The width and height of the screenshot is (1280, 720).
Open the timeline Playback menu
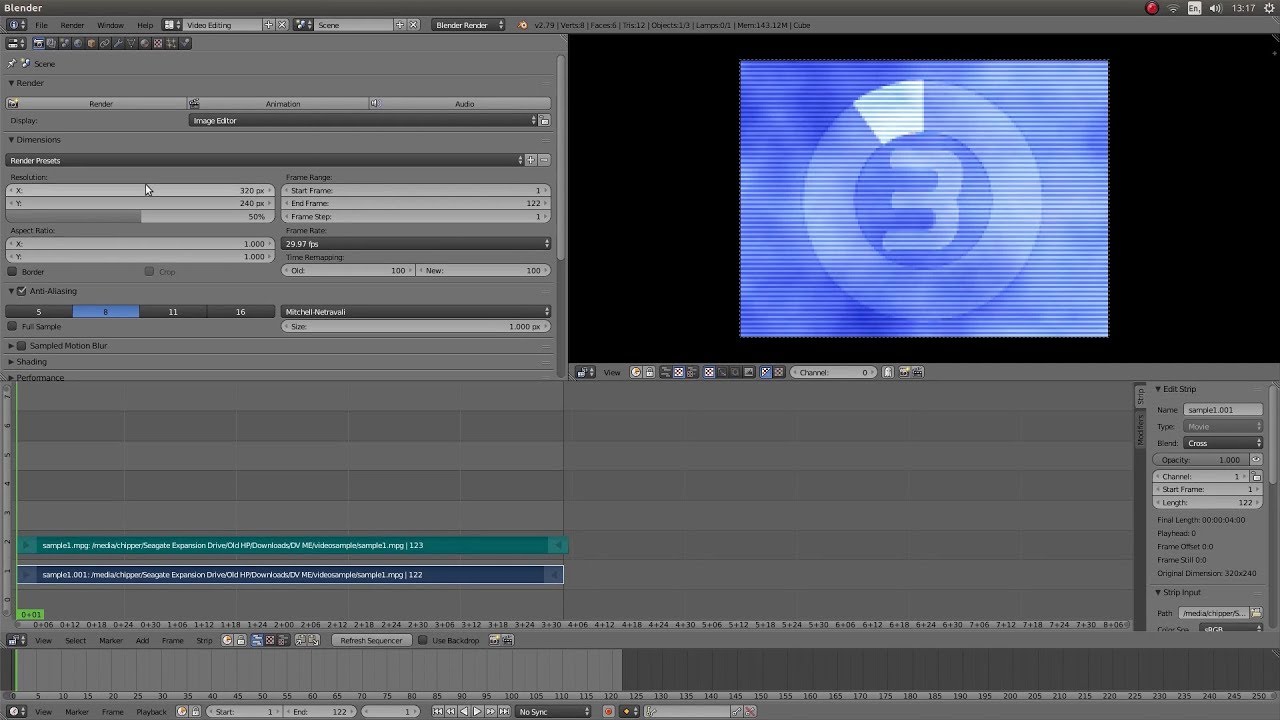pyautogui.click(x=152, y=711)
